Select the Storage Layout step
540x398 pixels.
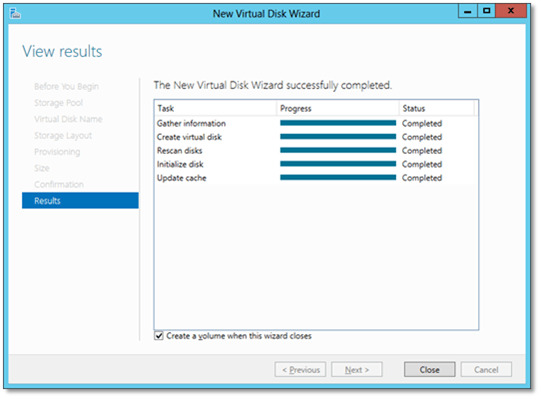[x=63, y=135]
